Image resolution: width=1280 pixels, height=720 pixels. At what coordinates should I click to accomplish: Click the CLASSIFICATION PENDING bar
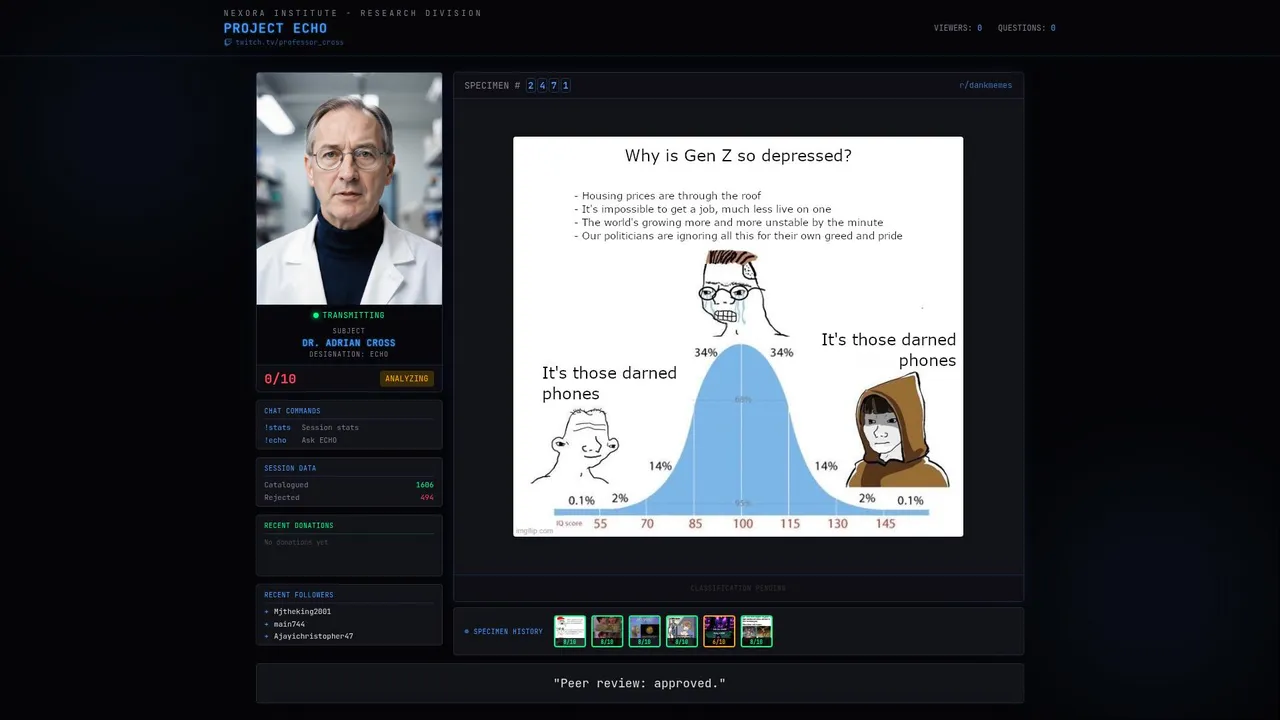pyautogui.click(x=738, y=588)
